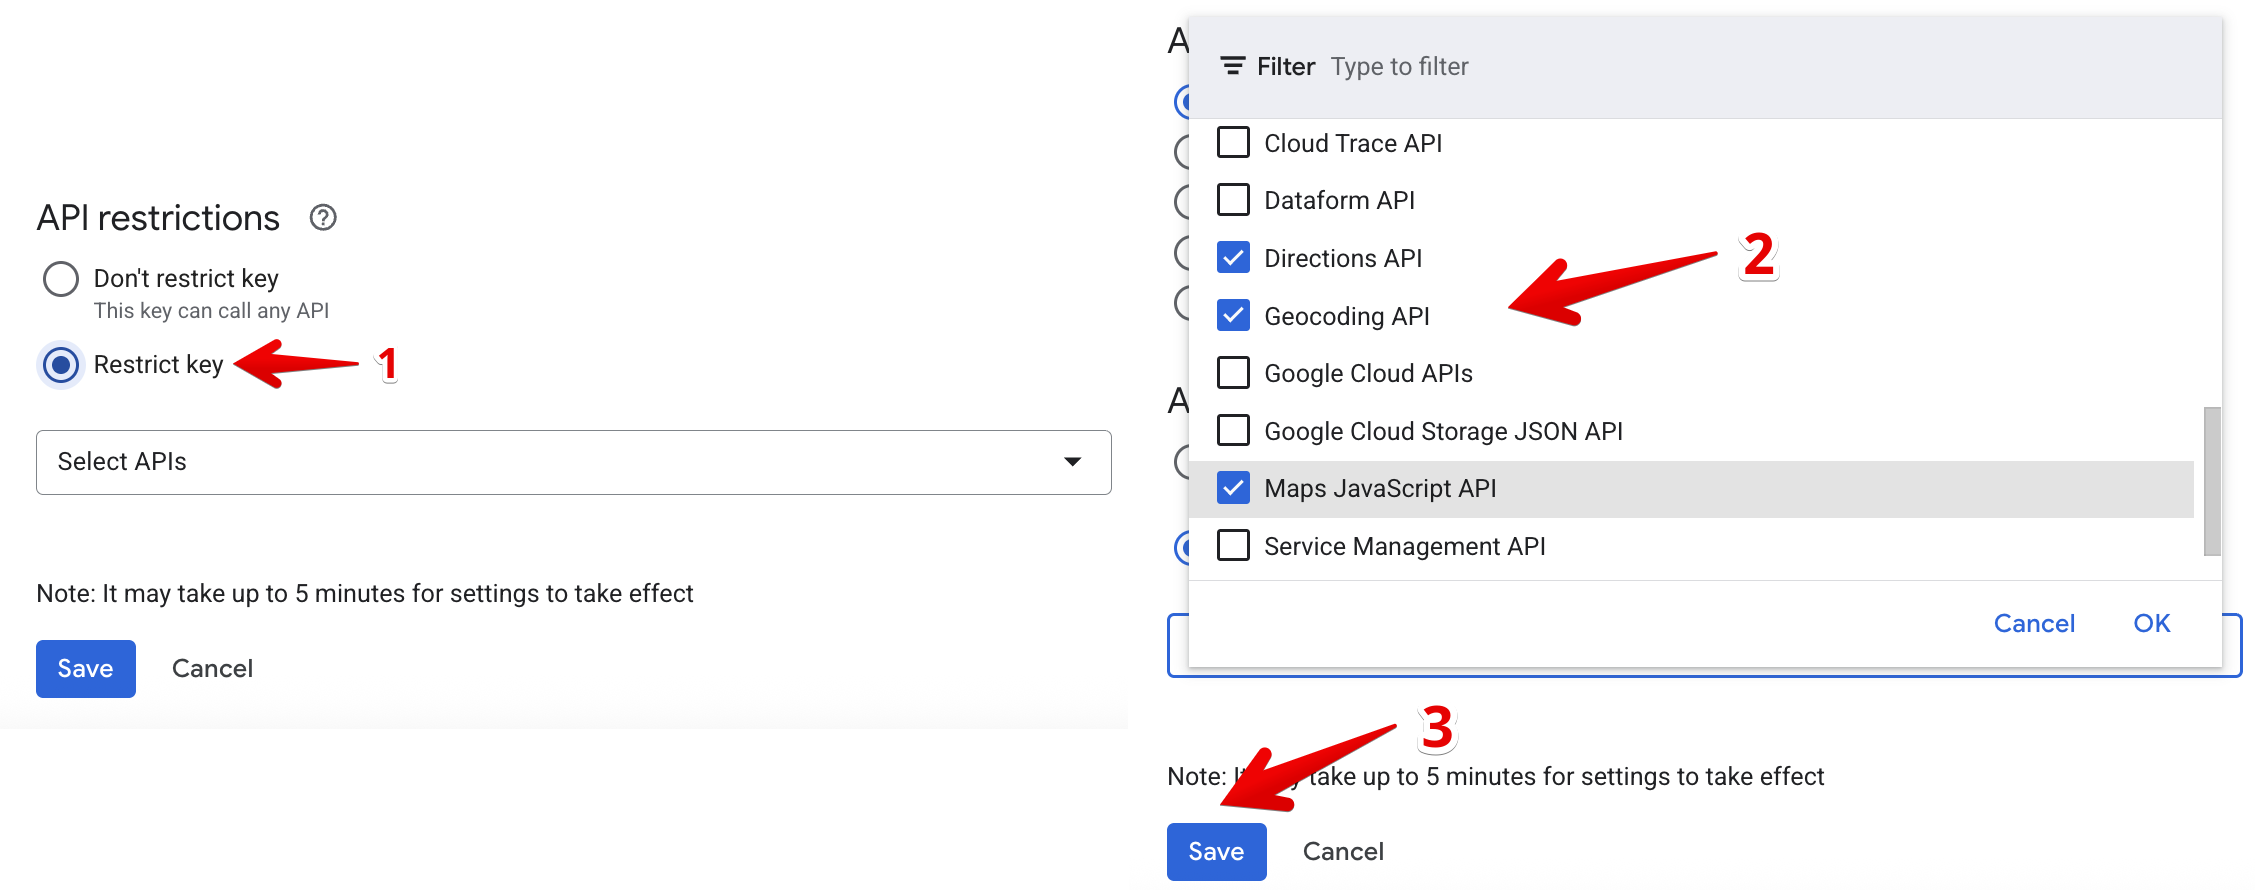Viewport: 2256px width, 890px height.
Task: Confirm API selection with OK
Action: click(x=2151, y=624)
